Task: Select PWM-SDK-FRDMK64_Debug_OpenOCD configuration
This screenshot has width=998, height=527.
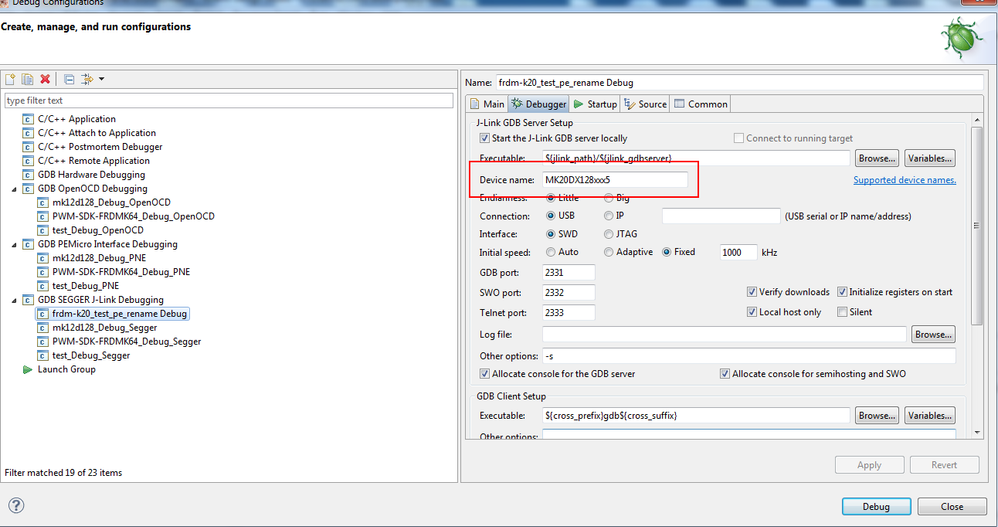Action: pyautogui.click(x=133, y=216)
